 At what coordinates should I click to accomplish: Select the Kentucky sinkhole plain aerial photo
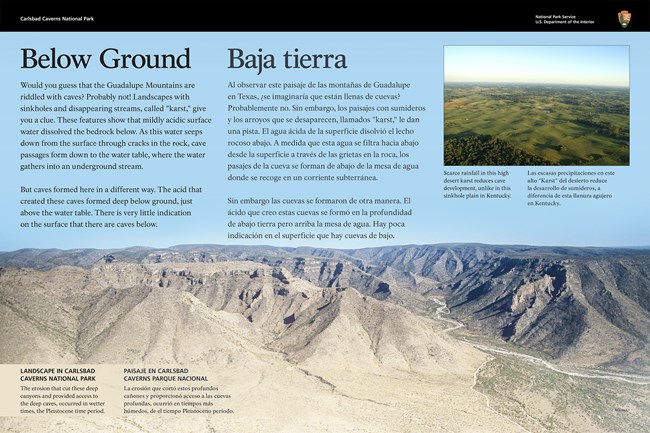[x=536, y=106]
